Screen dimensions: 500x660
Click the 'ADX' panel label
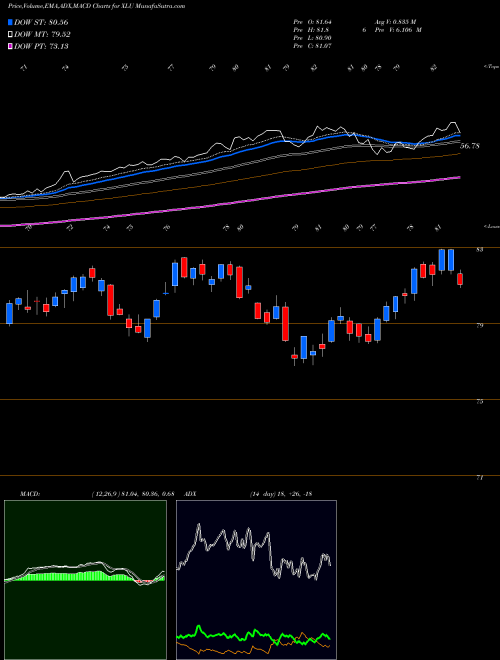point(191,494)
